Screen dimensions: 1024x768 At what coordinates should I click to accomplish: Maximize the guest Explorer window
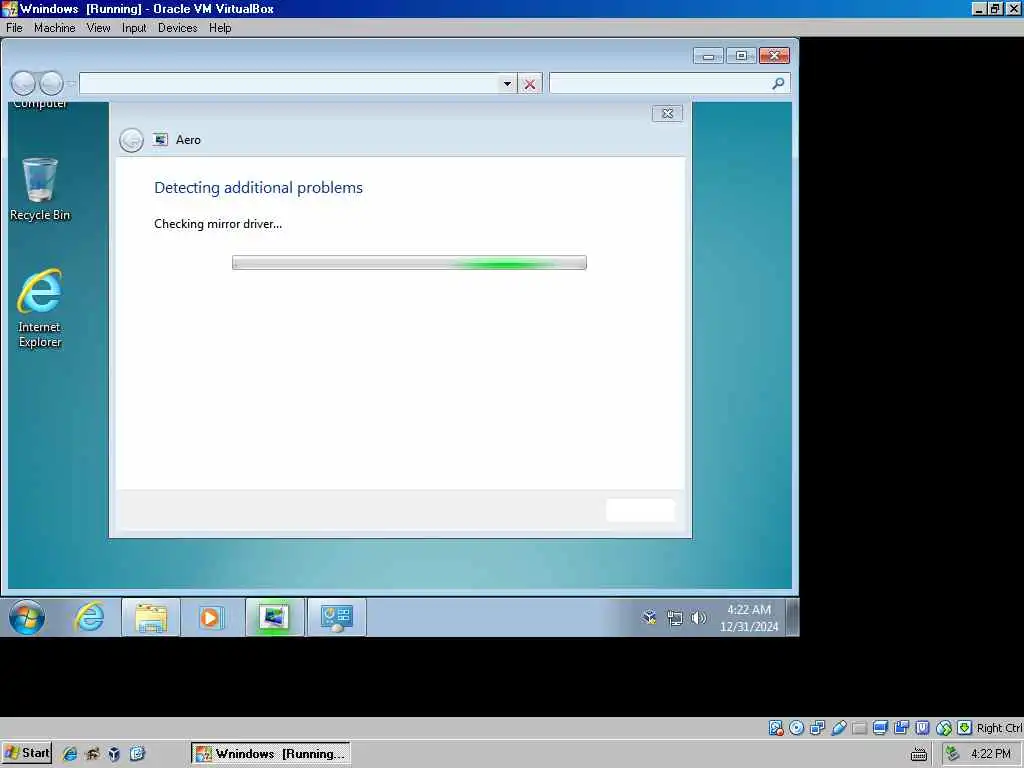741,56
